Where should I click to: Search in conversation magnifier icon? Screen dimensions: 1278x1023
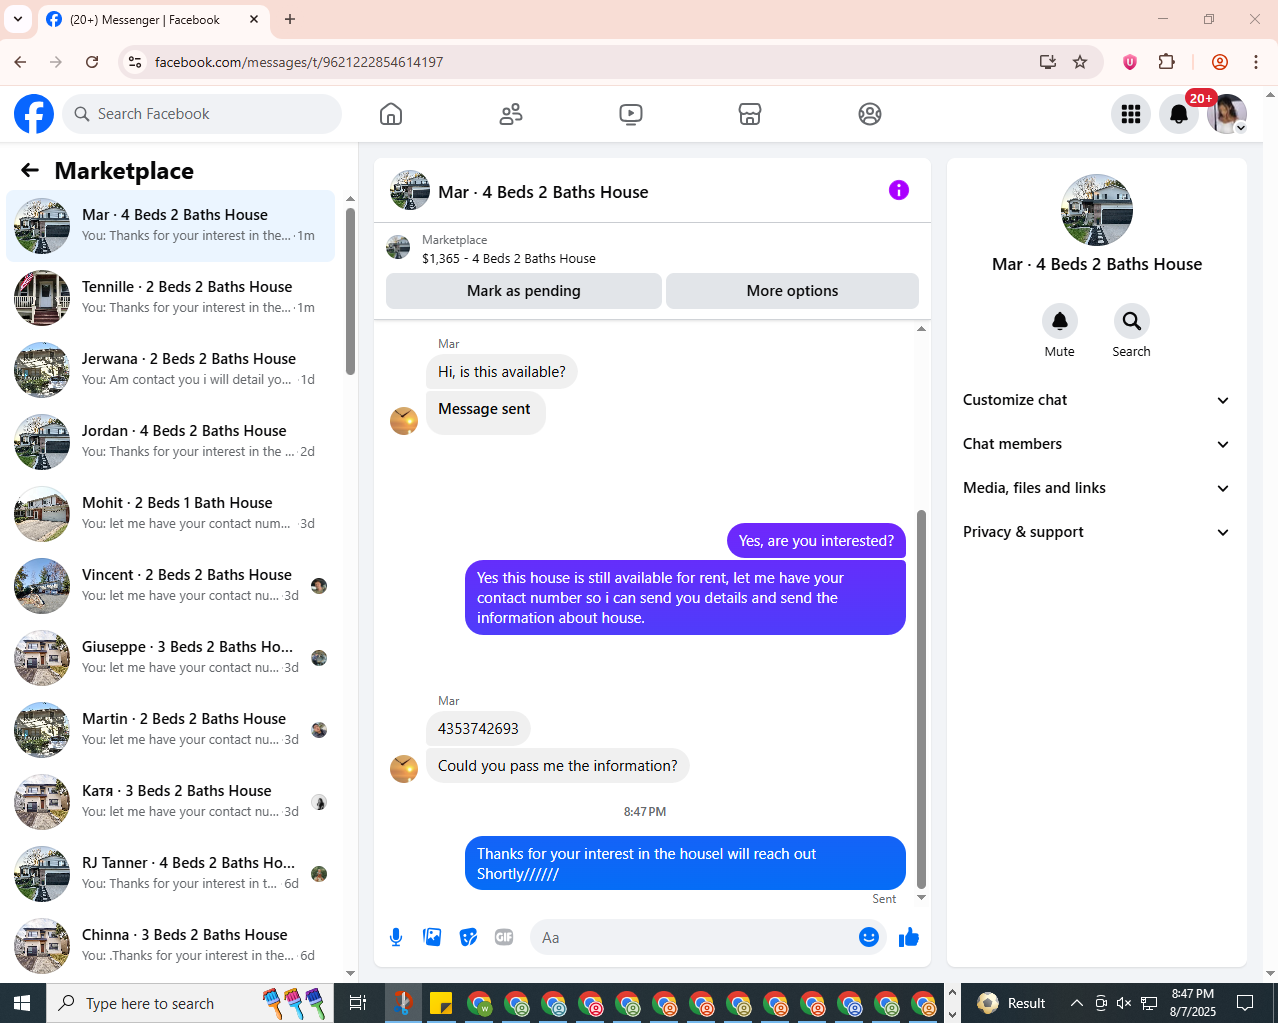click(1132, 321)
